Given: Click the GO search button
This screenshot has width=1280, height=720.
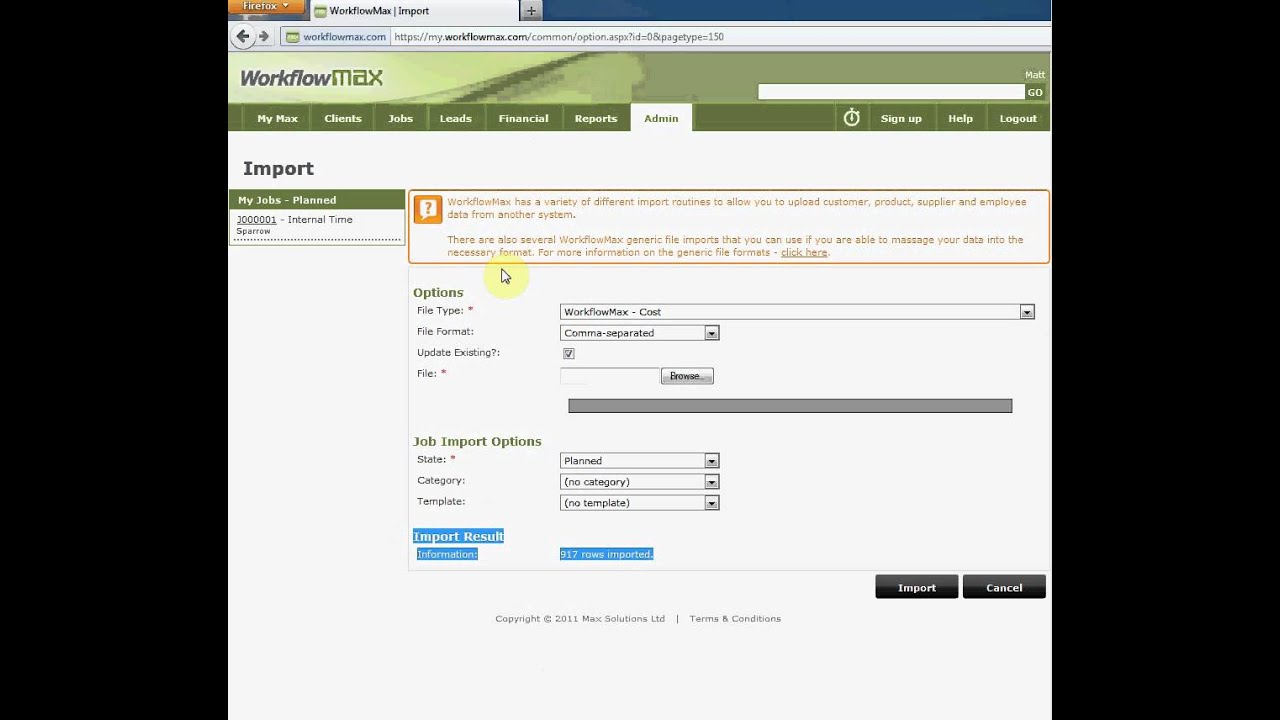Looking at the screenshot, I should tap(1035, 92).
